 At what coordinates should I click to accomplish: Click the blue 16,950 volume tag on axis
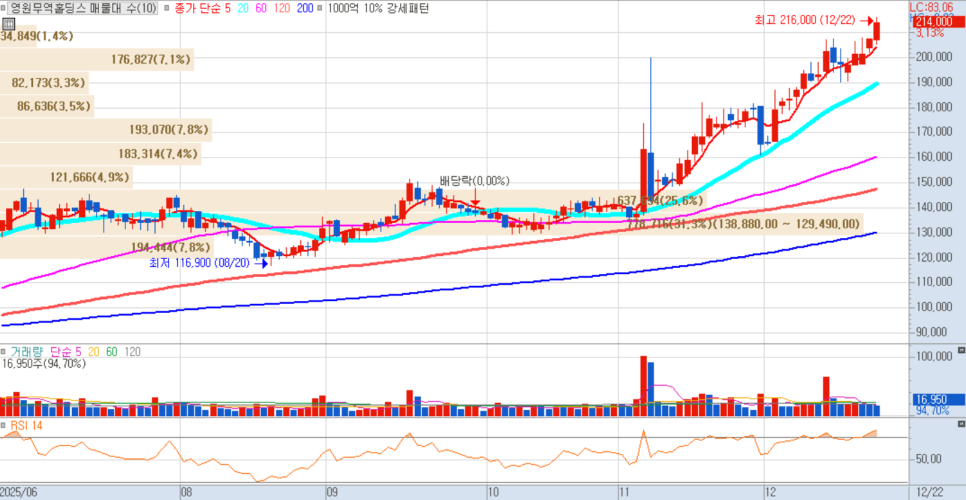coord(937,399)
